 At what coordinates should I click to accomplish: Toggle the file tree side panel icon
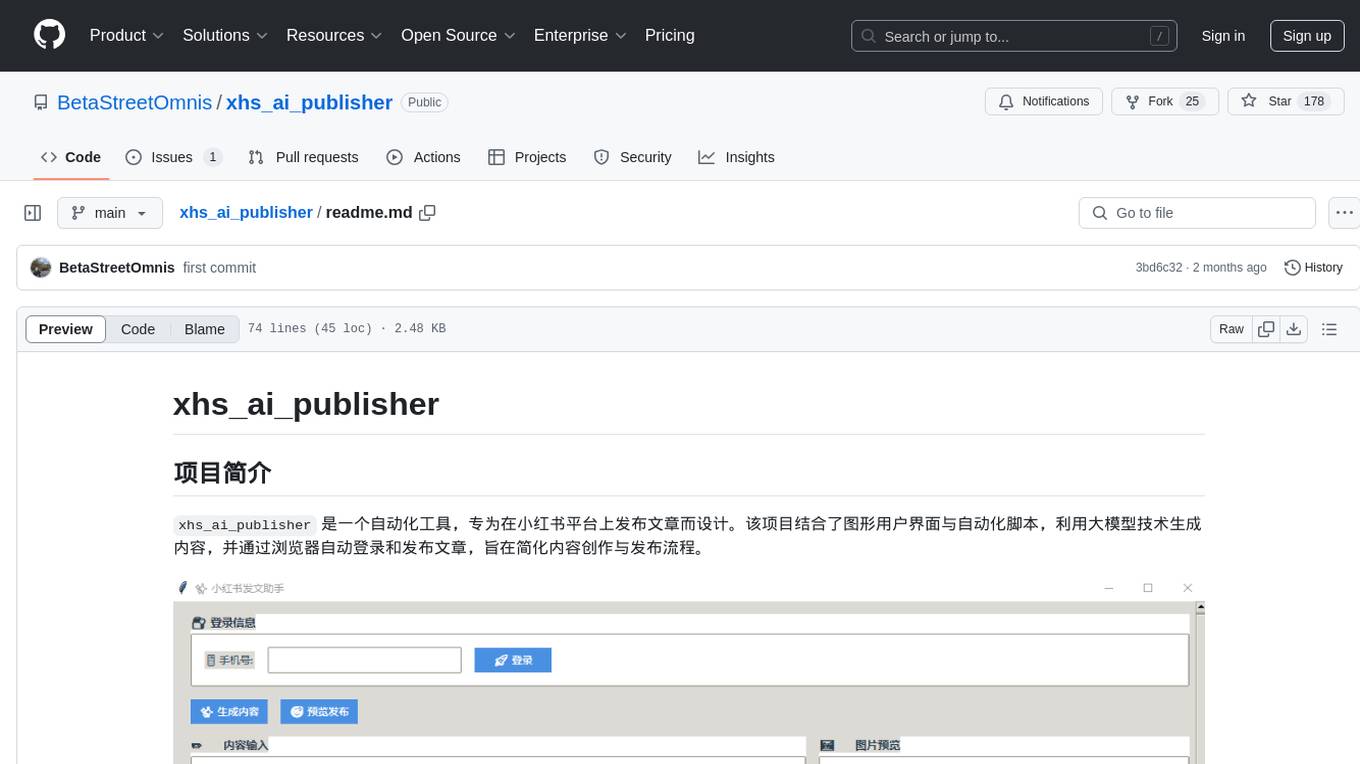[x=33, y=213]
